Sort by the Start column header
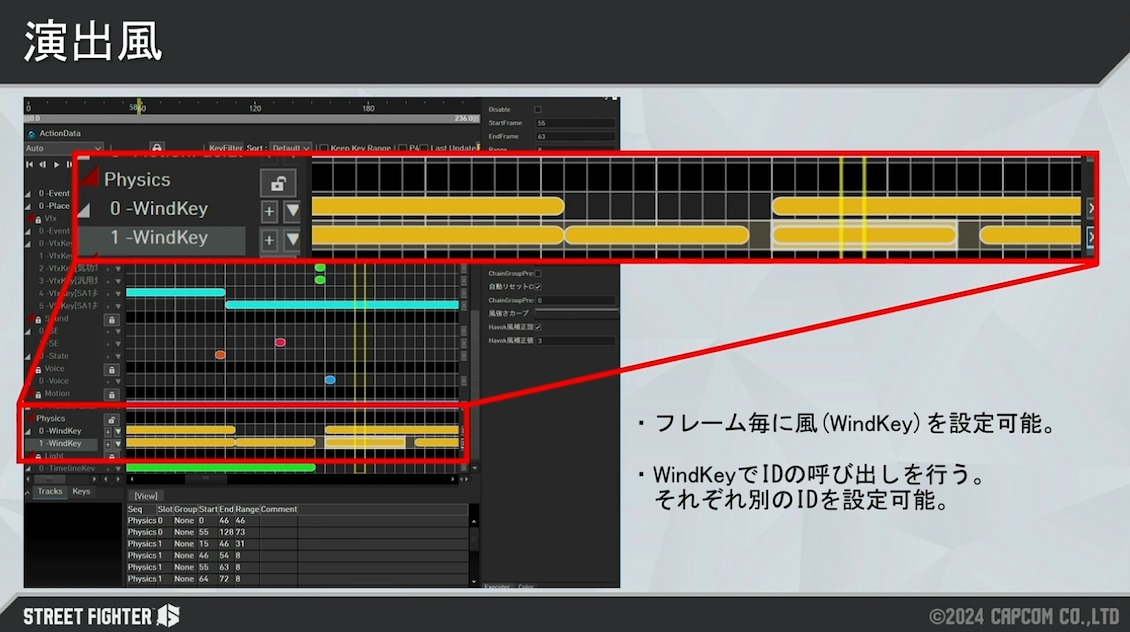1130x632 pixels. pos(208,509)
